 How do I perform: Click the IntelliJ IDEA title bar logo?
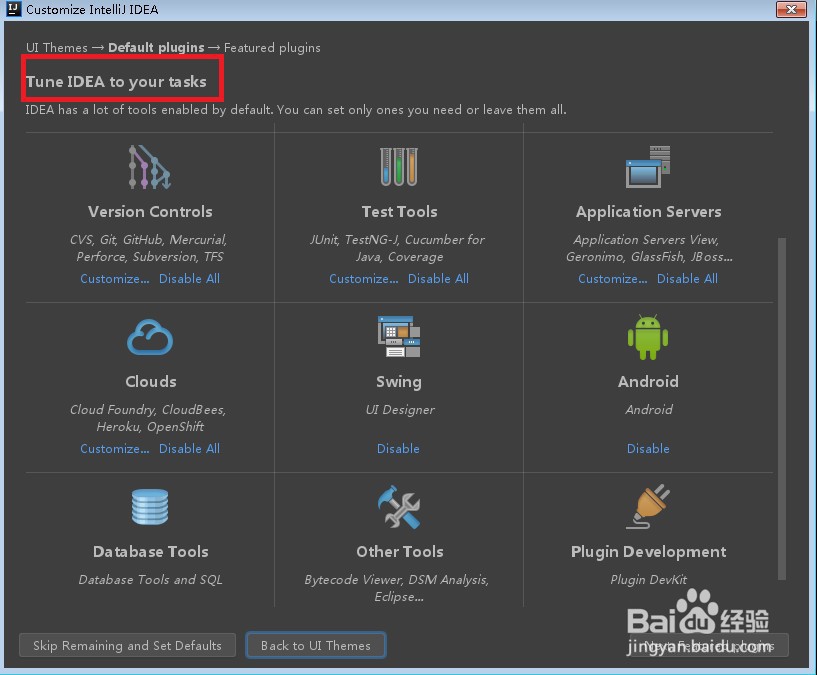coord(14,9)
